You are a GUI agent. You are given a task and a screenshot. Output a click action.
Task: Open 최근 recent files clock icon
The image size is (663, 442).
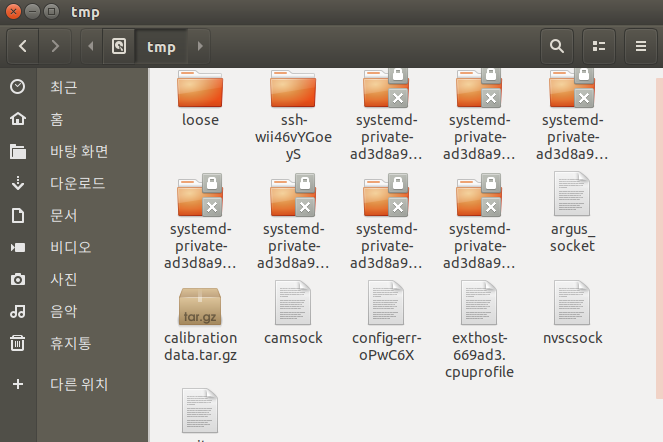[18, 87]
